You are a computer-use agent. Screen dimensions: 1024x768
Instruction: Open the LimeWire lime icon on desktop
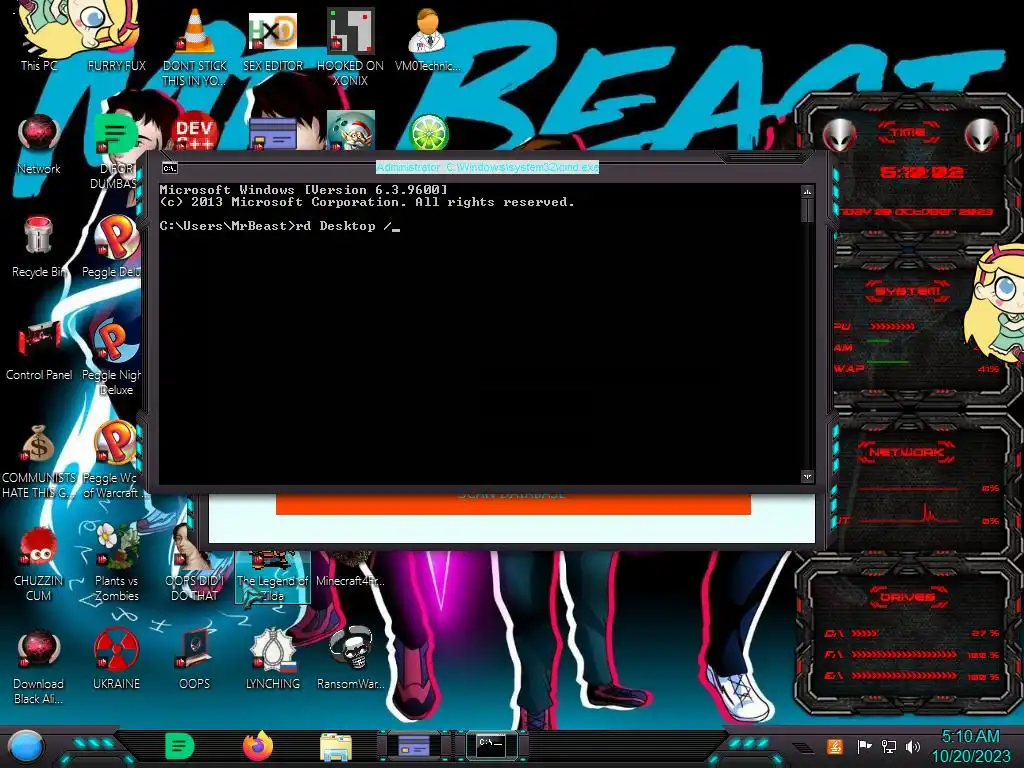[428, 132]
